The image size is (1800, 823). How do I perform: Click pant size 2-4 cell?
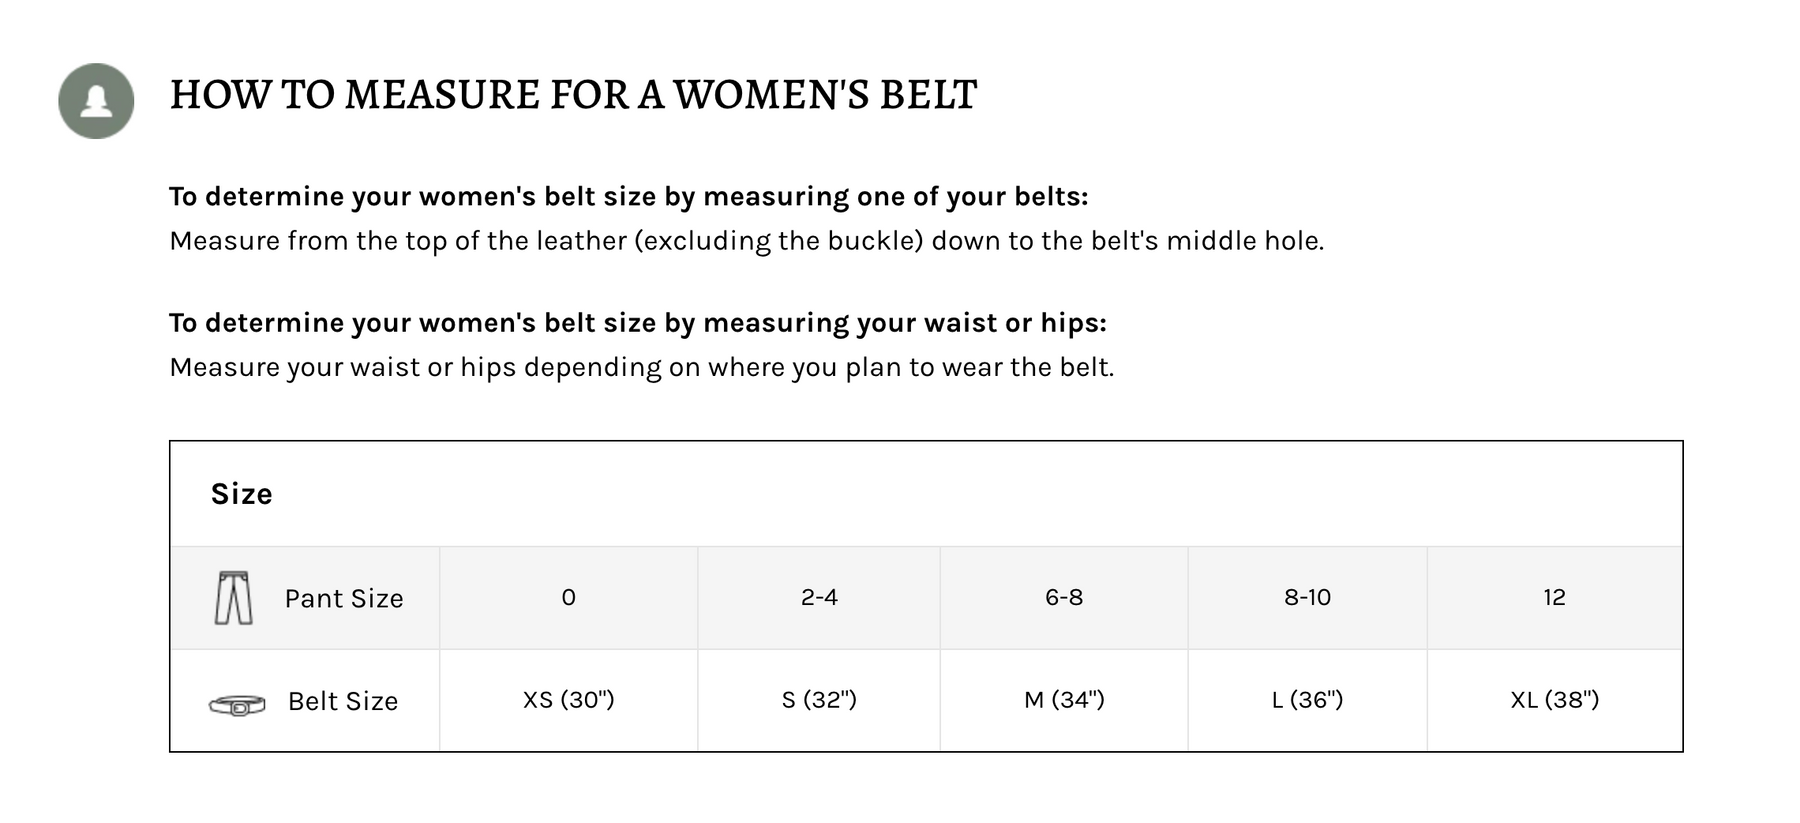point(819,597)
